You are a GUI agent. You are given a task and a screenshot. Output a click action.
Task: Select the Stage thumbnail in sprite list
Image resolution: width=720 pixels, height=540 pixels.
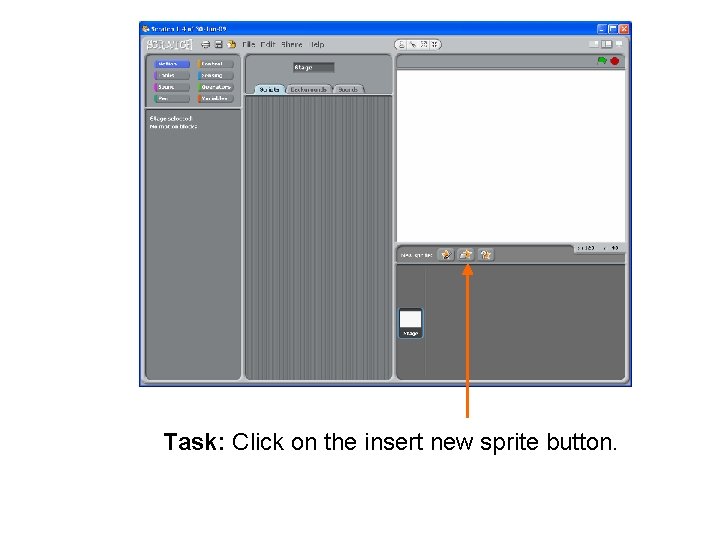click(x=411, y=323)
